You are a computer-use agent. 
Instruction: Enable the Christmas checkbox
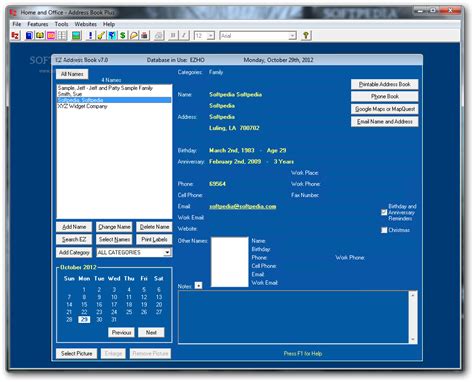(384, 230)
